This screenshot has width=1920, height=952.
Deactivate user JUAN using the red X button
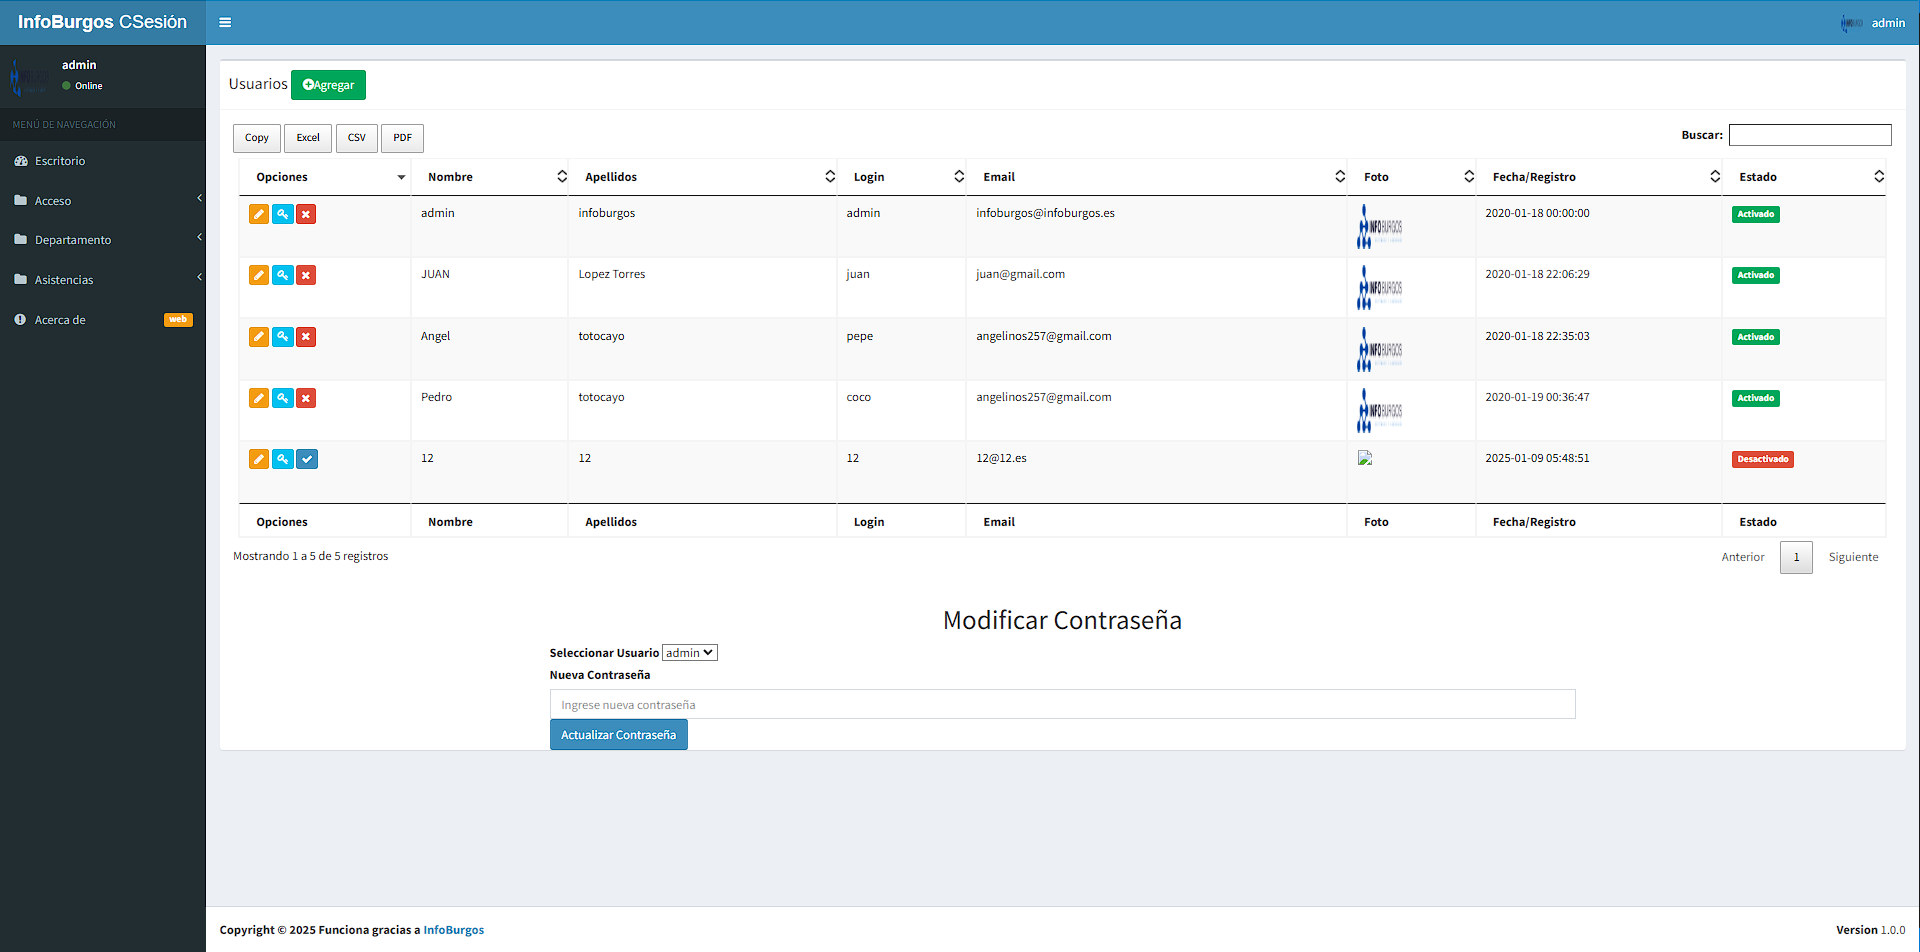click(x=306, y=275)
